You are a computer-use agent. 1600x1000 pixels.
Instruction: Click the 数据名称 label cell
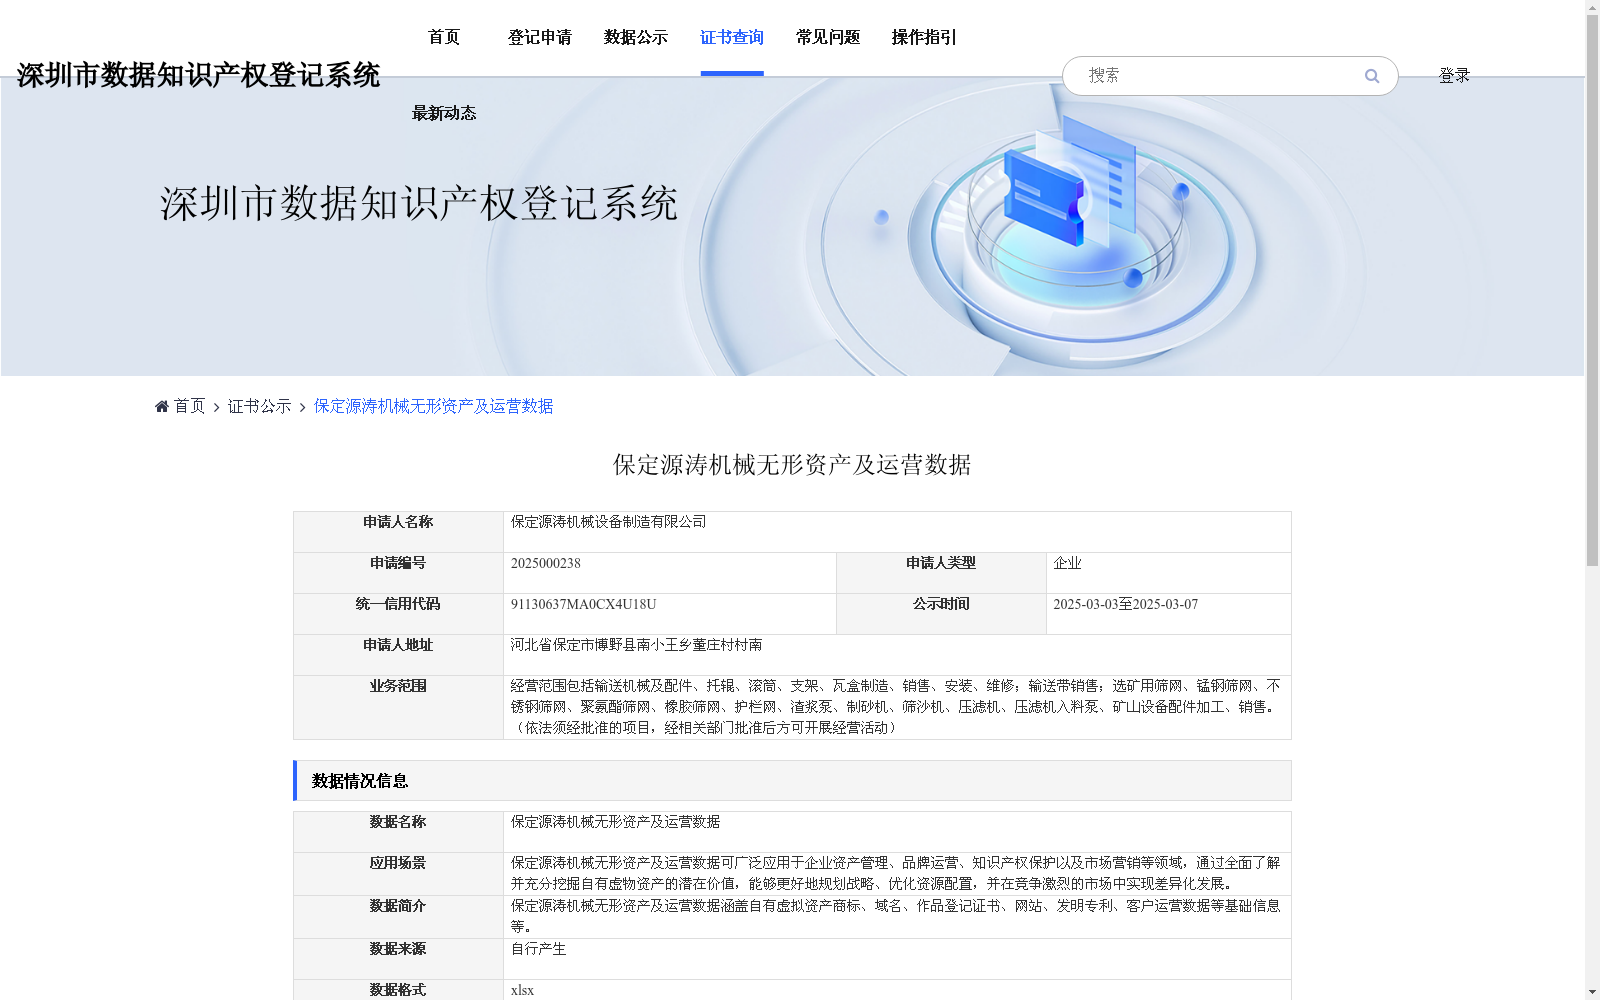click(x=398, y=832)
